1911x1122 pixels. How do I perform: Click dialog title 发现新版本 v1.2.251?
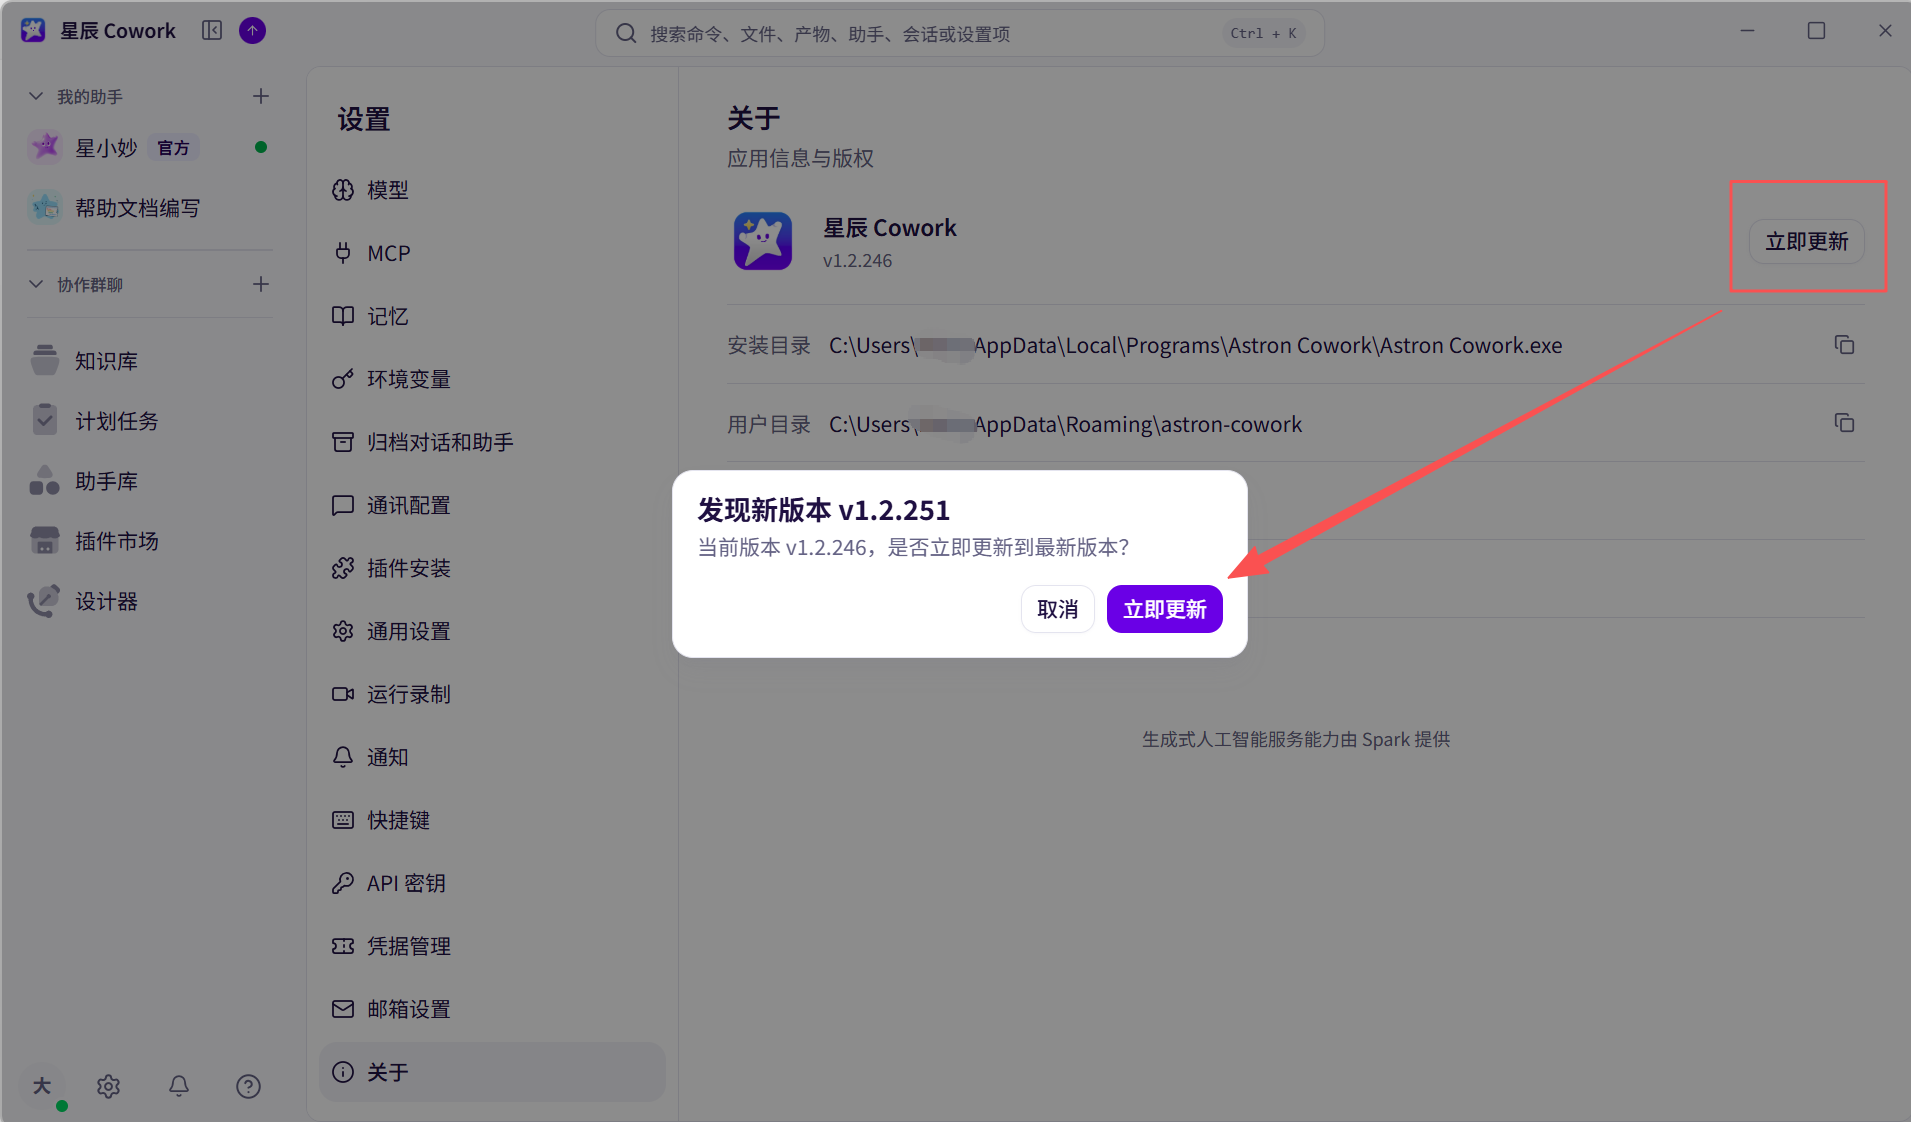tap(823, 510)
